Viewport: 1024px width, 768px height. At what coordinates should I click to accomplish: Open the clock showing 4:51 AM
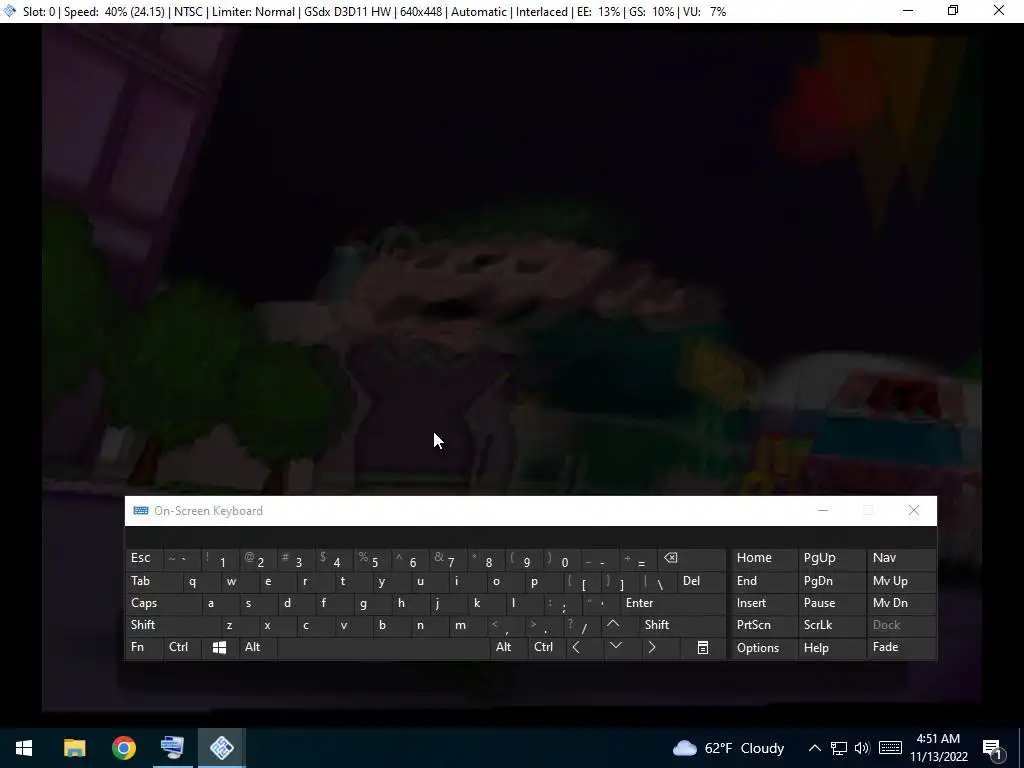click(x=938, y=748)
